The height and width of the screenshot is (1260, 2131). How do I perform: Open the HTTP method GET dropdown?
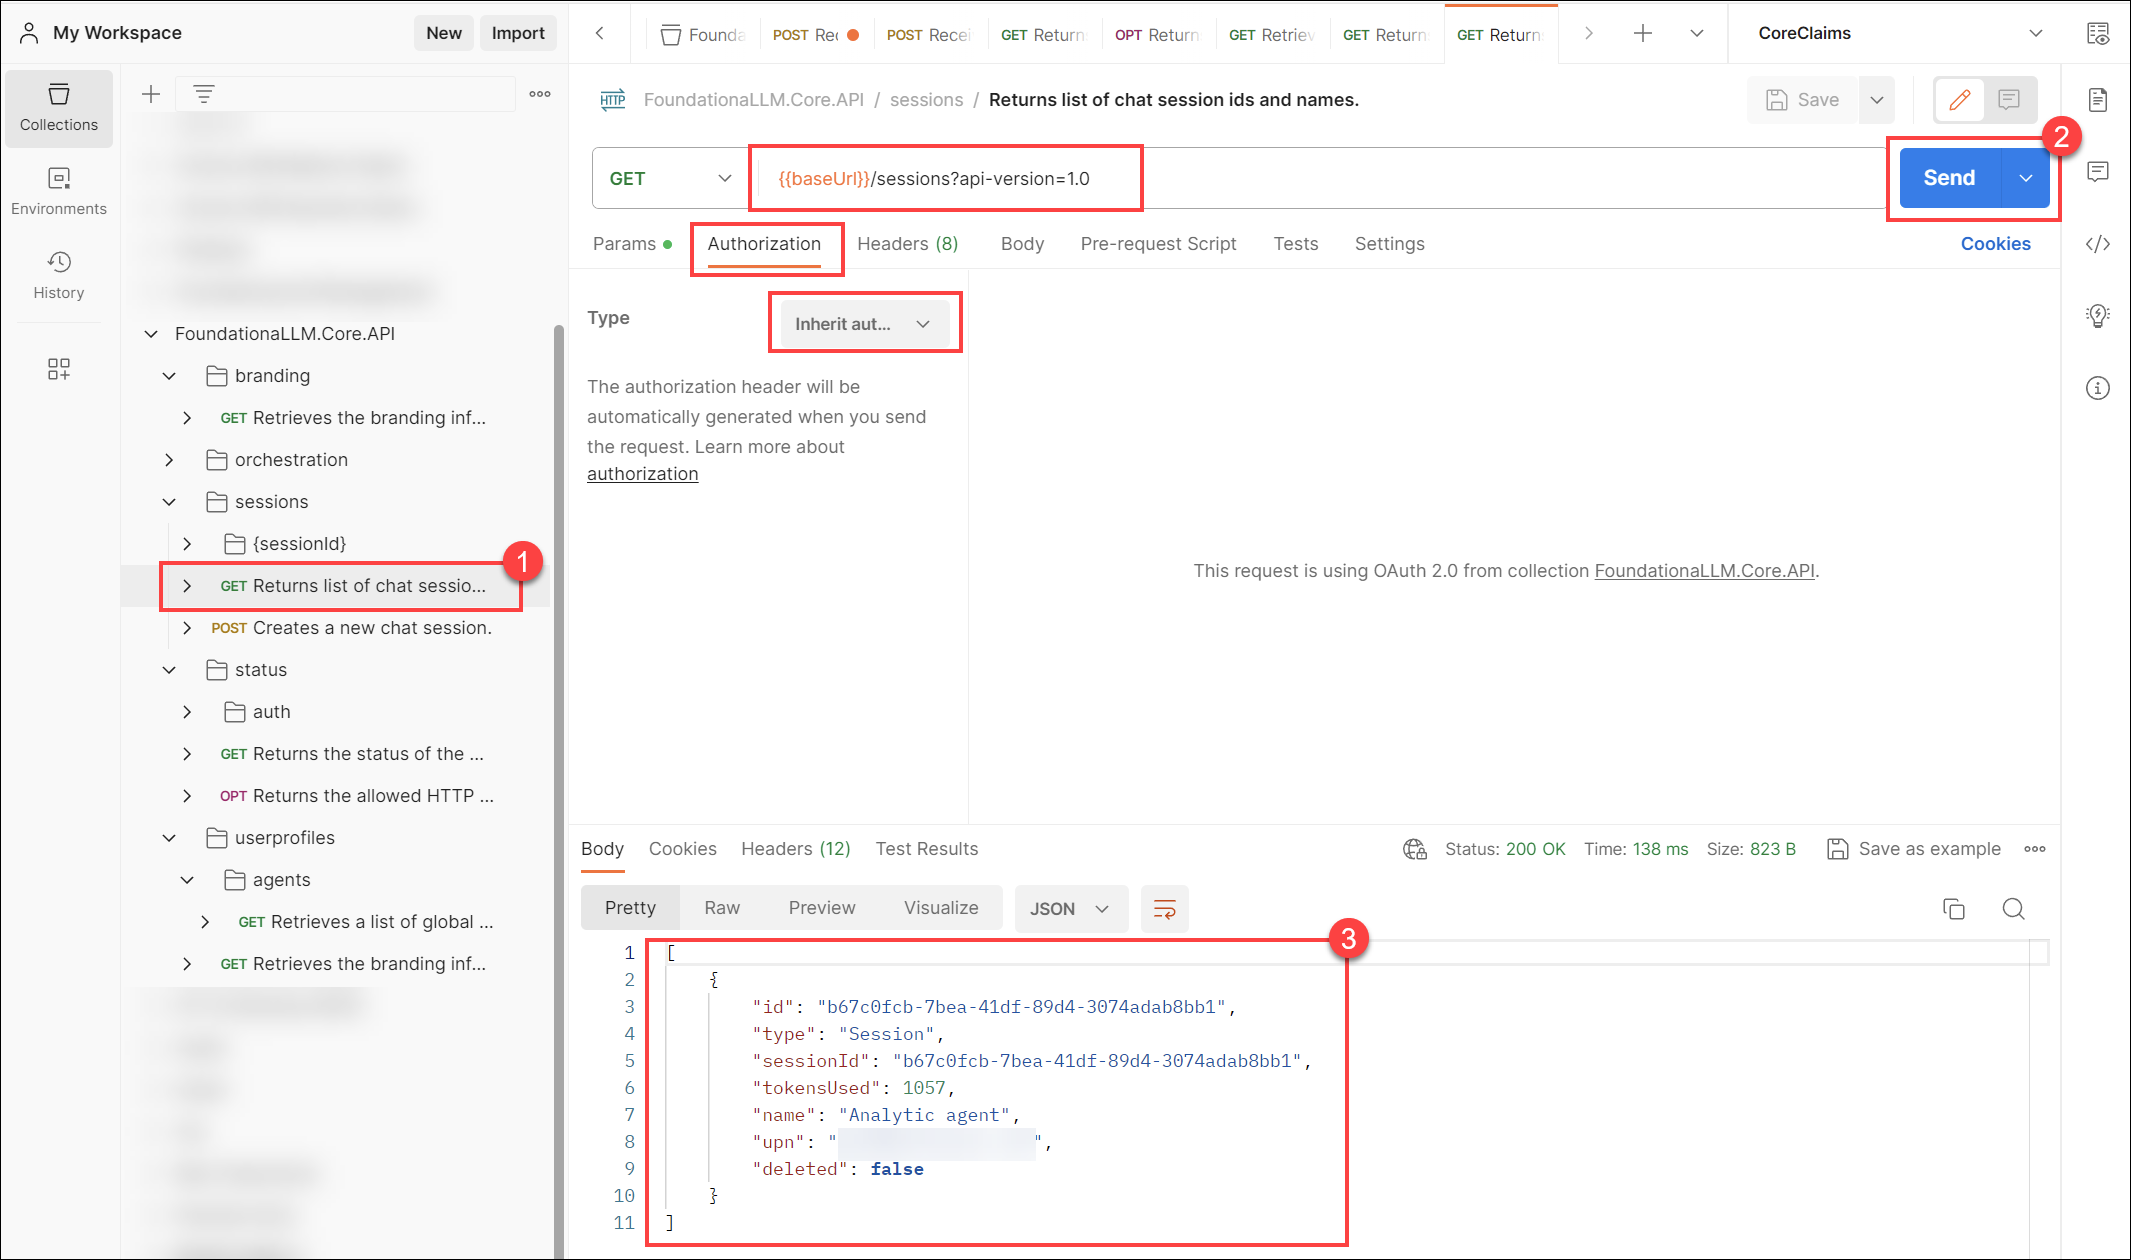tap(671, 178)
